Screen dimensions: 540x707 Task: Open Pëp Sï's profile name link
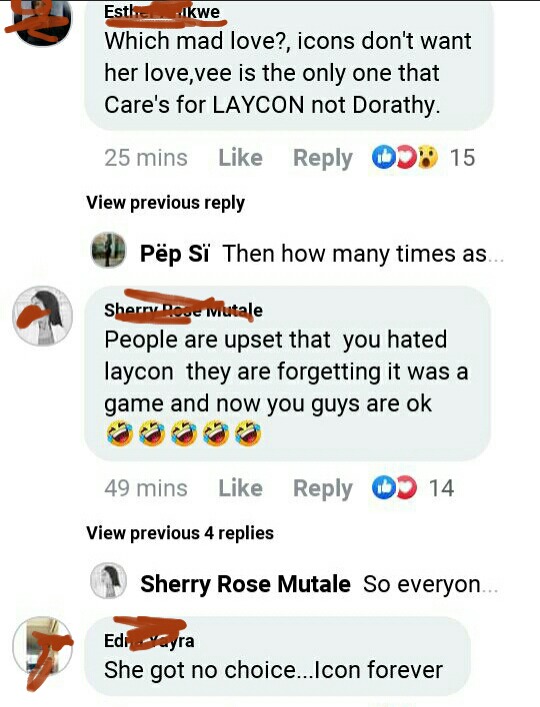(174, 253)
